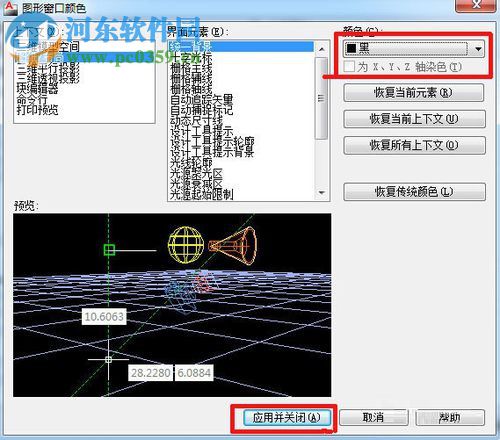Screen dimensions: 500x440
Task: Click the 取消 button
Action: point(374,417)
